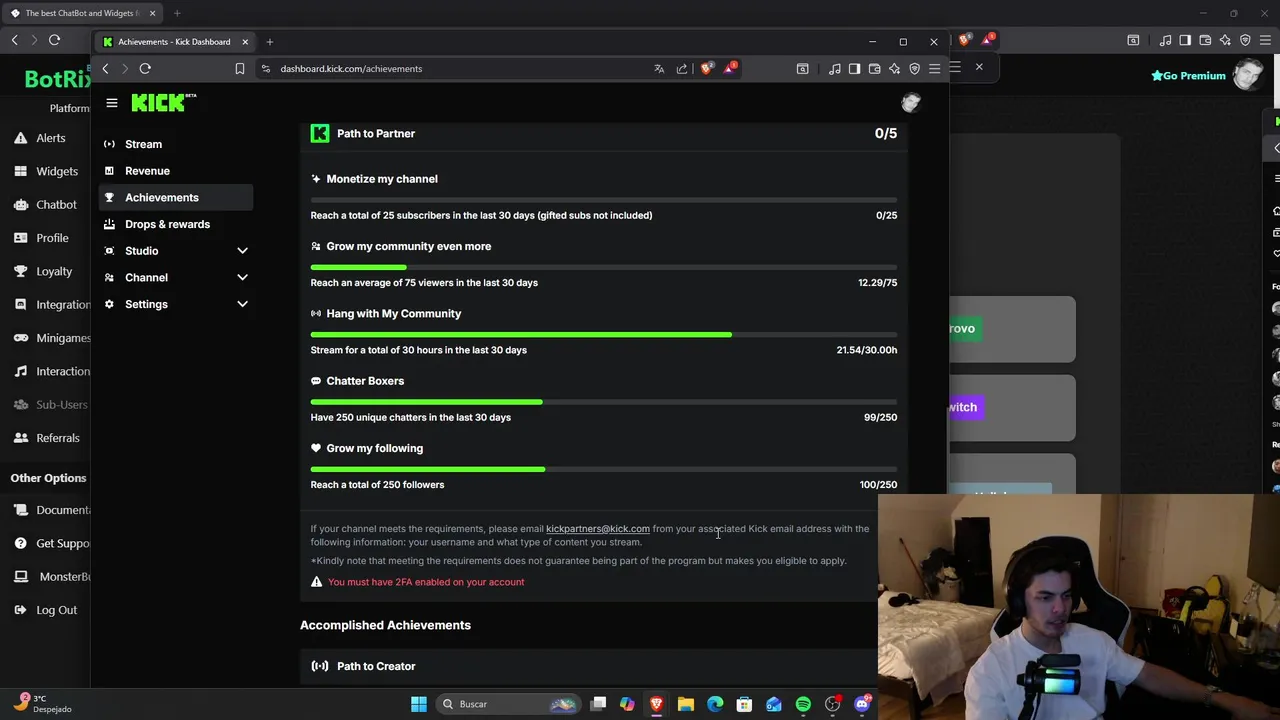Open Task View from the taskbar
The height and width of the screenshot is (720, 1280).
tap(598, 704)
